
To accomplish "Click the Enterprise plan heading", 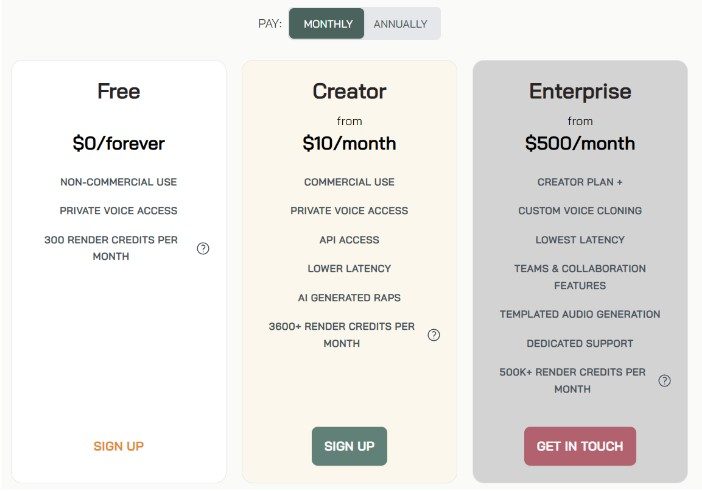I will (x=580, y=91).
